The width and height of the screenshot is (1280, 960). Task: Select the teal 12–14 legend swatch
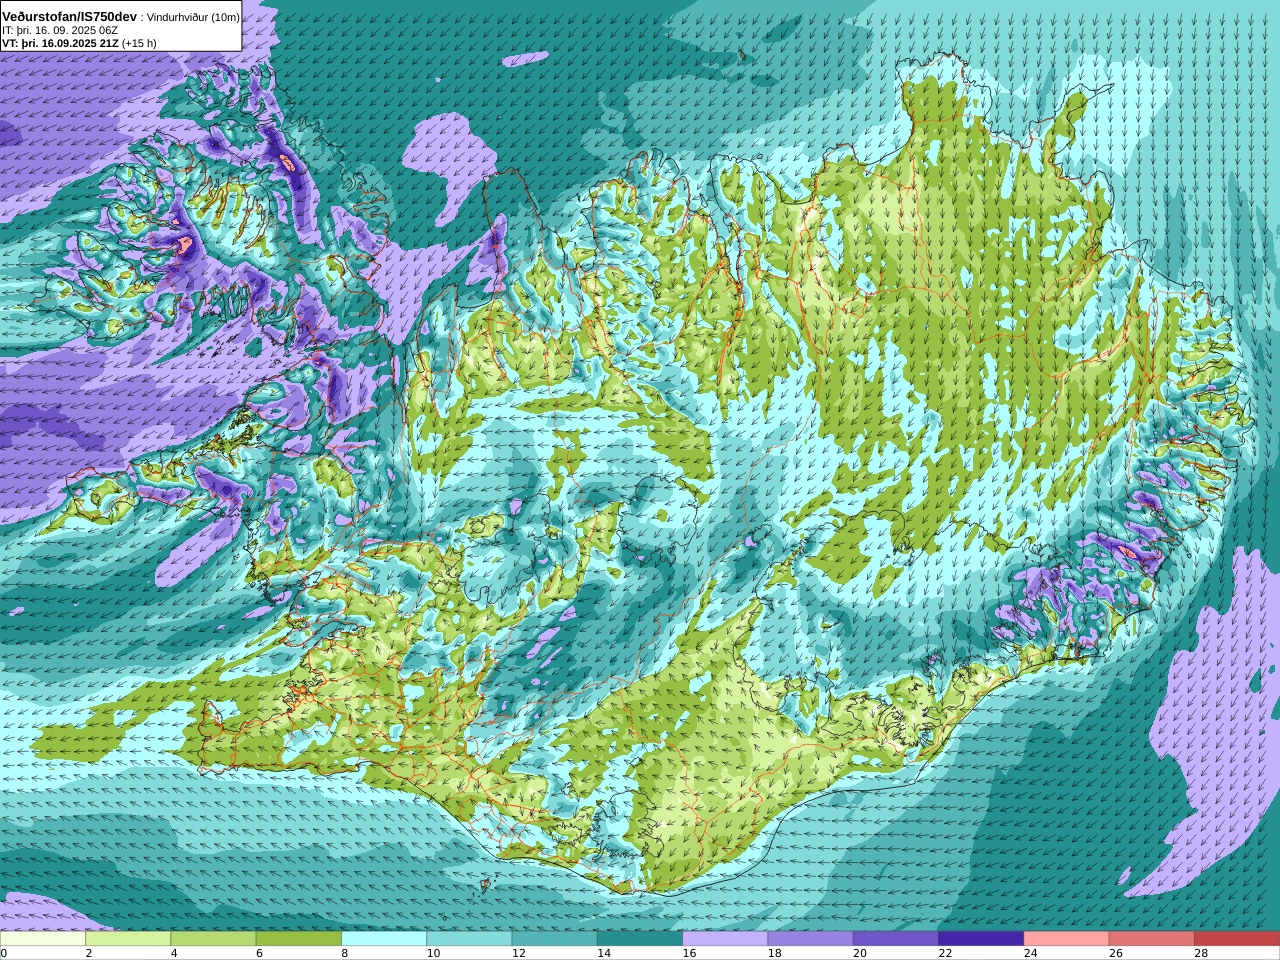point(554,939)
